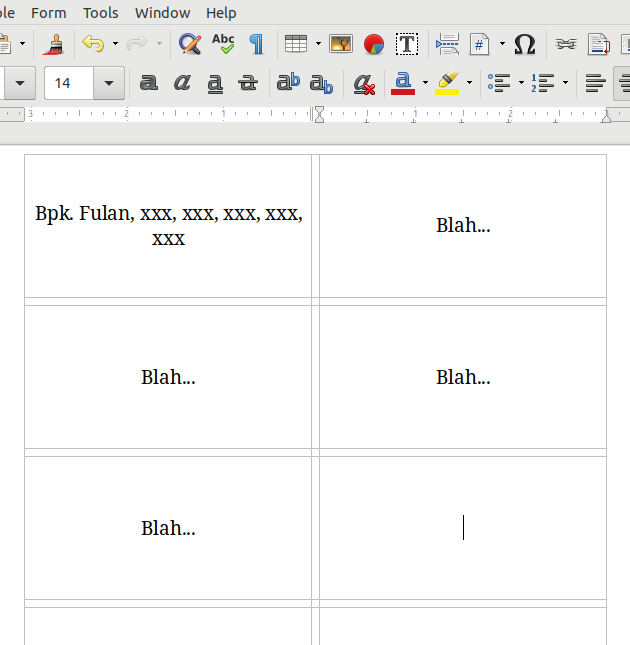Expand the Insert Table dropdown arrow
630x645 pixels.
(x=318, y=44)
